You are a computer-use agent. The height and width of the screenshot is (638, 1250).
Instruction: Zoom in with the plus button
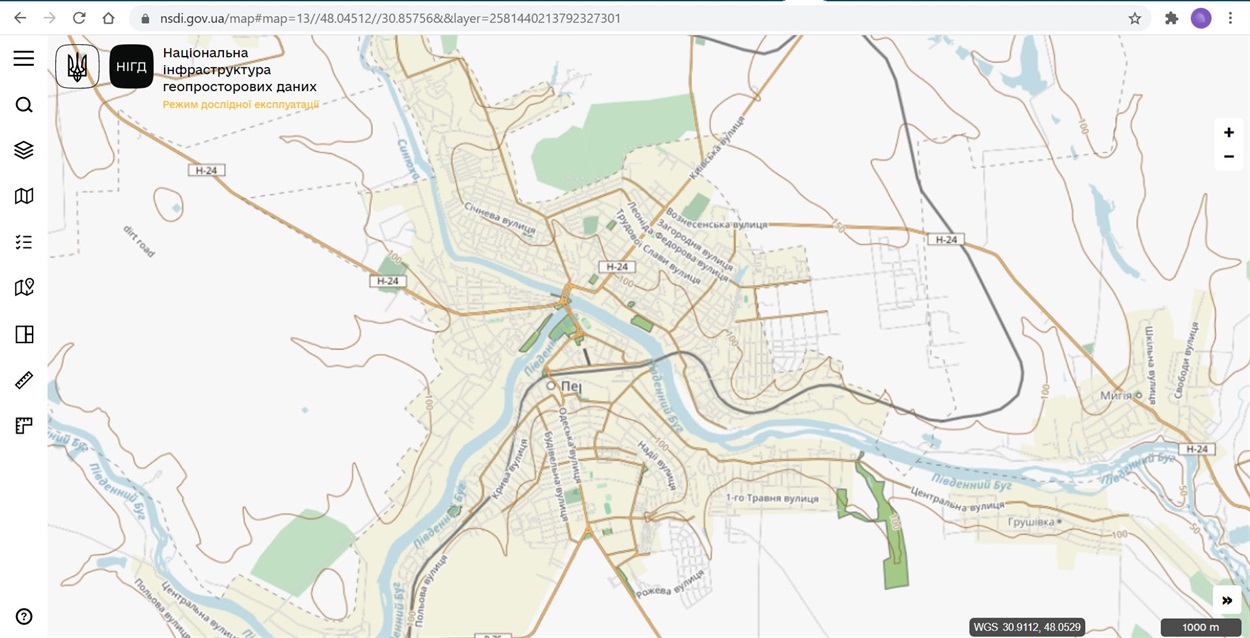(x=1229, y=132)
